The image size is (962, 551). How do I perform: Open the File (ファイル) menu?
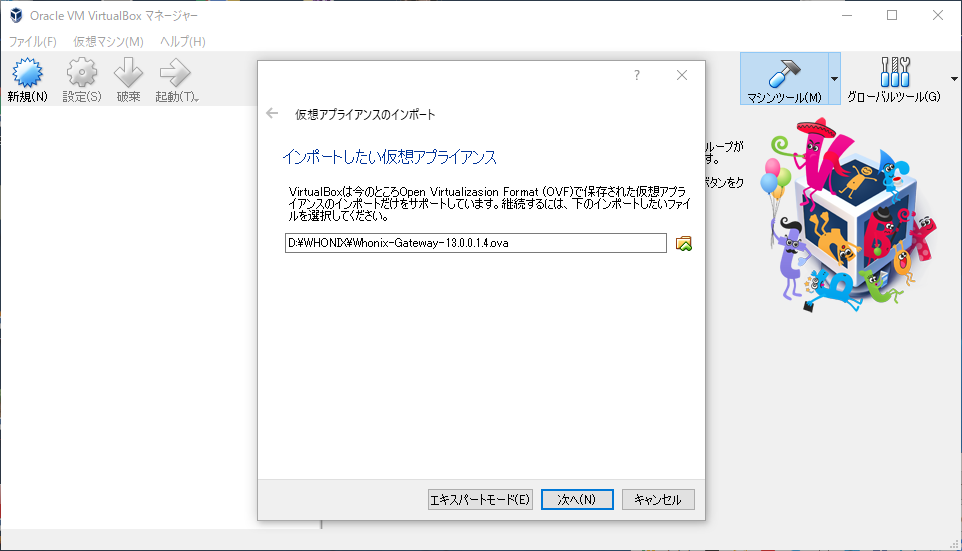point(33,42)
